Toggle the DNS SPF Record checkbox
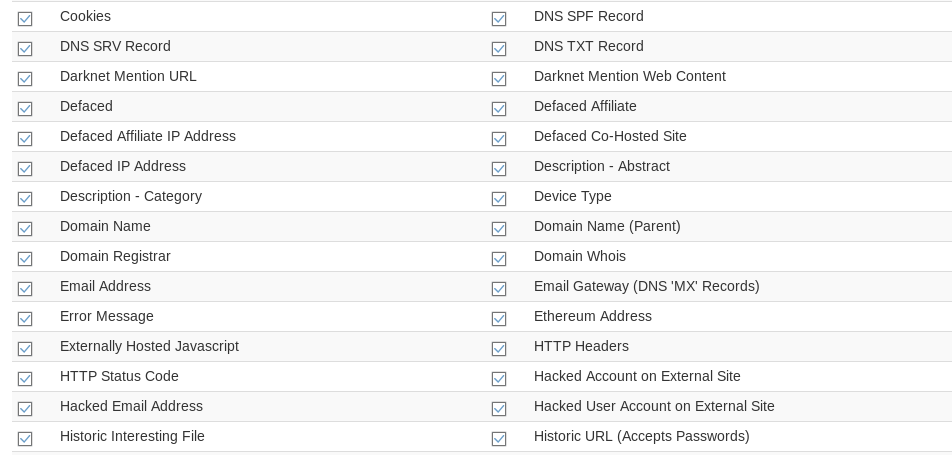 click(x=499, y=18)
